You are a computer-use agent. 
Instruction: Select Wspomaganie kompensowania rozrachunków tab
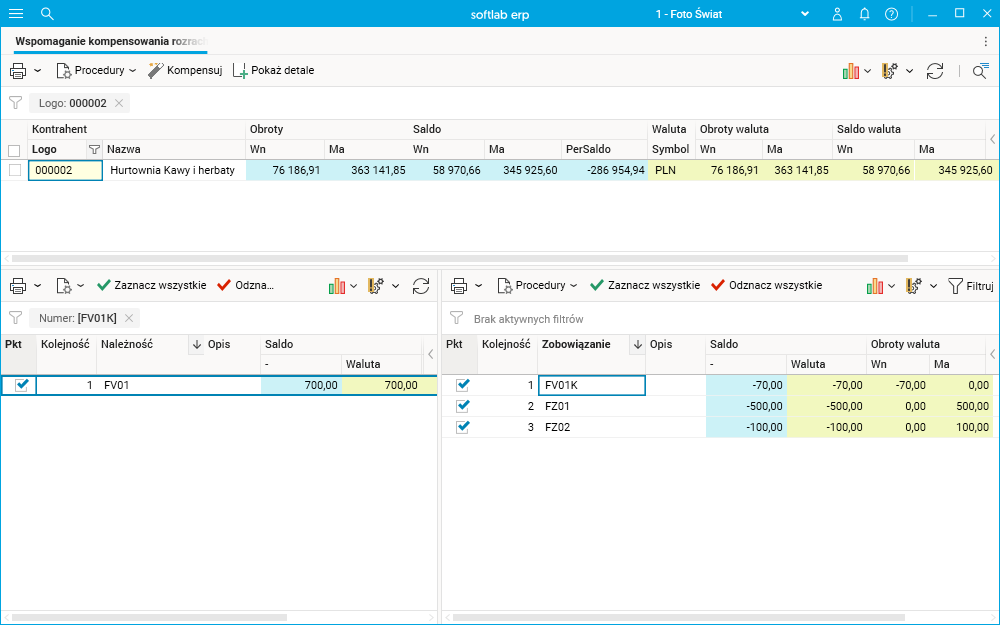(112, 41)
